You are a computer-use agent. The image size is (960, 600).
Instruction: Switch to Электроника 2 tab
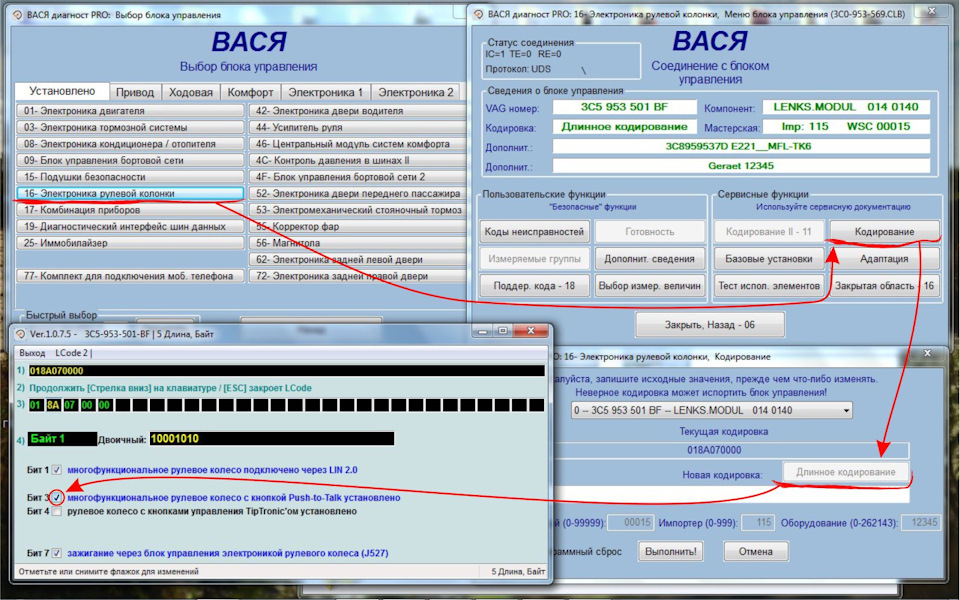pos(416,92)
